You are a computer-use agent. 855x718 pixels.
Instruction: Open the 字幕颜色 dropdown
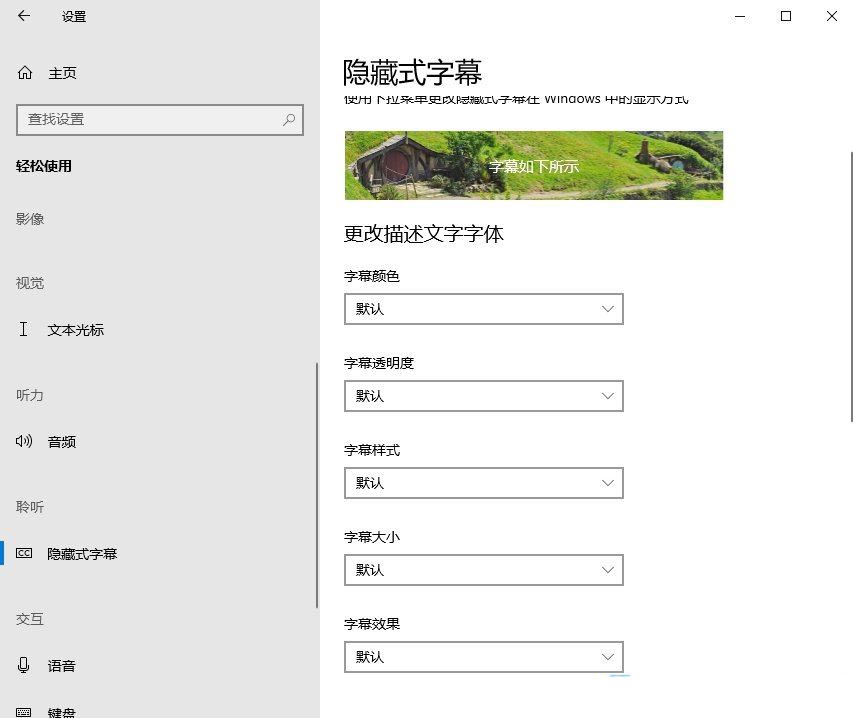point(483,309)
